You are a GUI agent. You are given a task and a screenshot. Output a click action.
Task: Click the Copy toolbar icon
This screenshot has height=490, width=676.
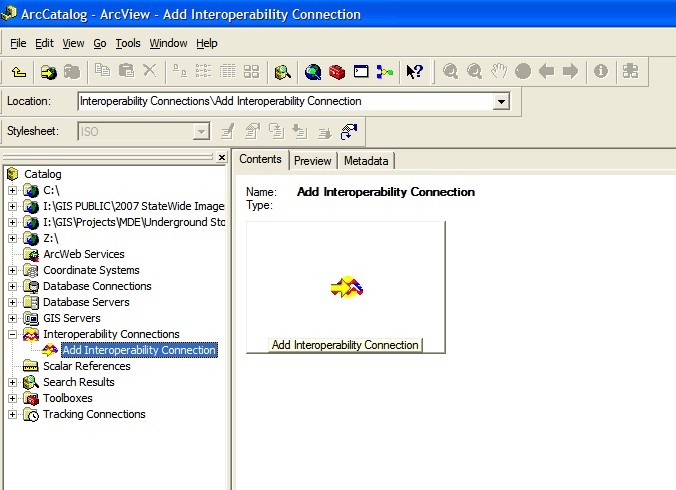(x=102, y=71)
